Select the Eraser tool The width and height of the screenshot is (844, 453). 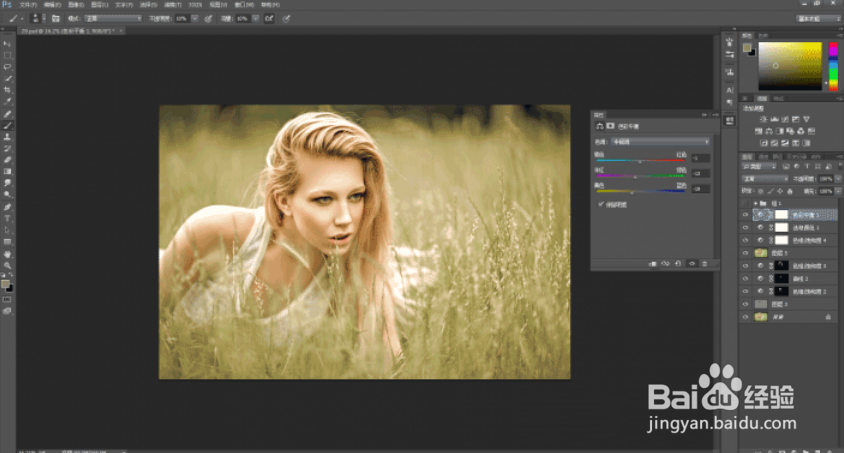7,160
